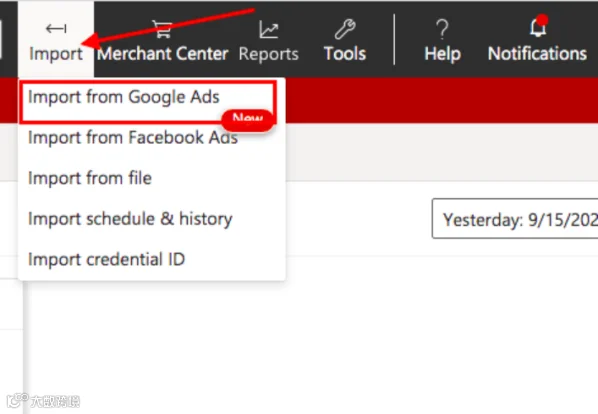Open the Merchant Center cart icon
The width and height of the screenshot is (598, 414).
point(162,29)
